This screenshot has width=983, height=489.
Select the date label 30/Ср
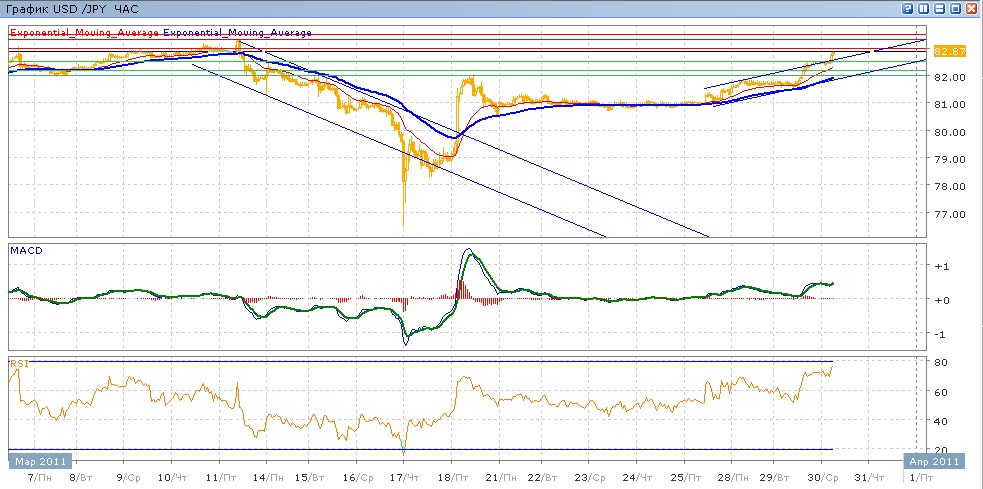(823, 478)
